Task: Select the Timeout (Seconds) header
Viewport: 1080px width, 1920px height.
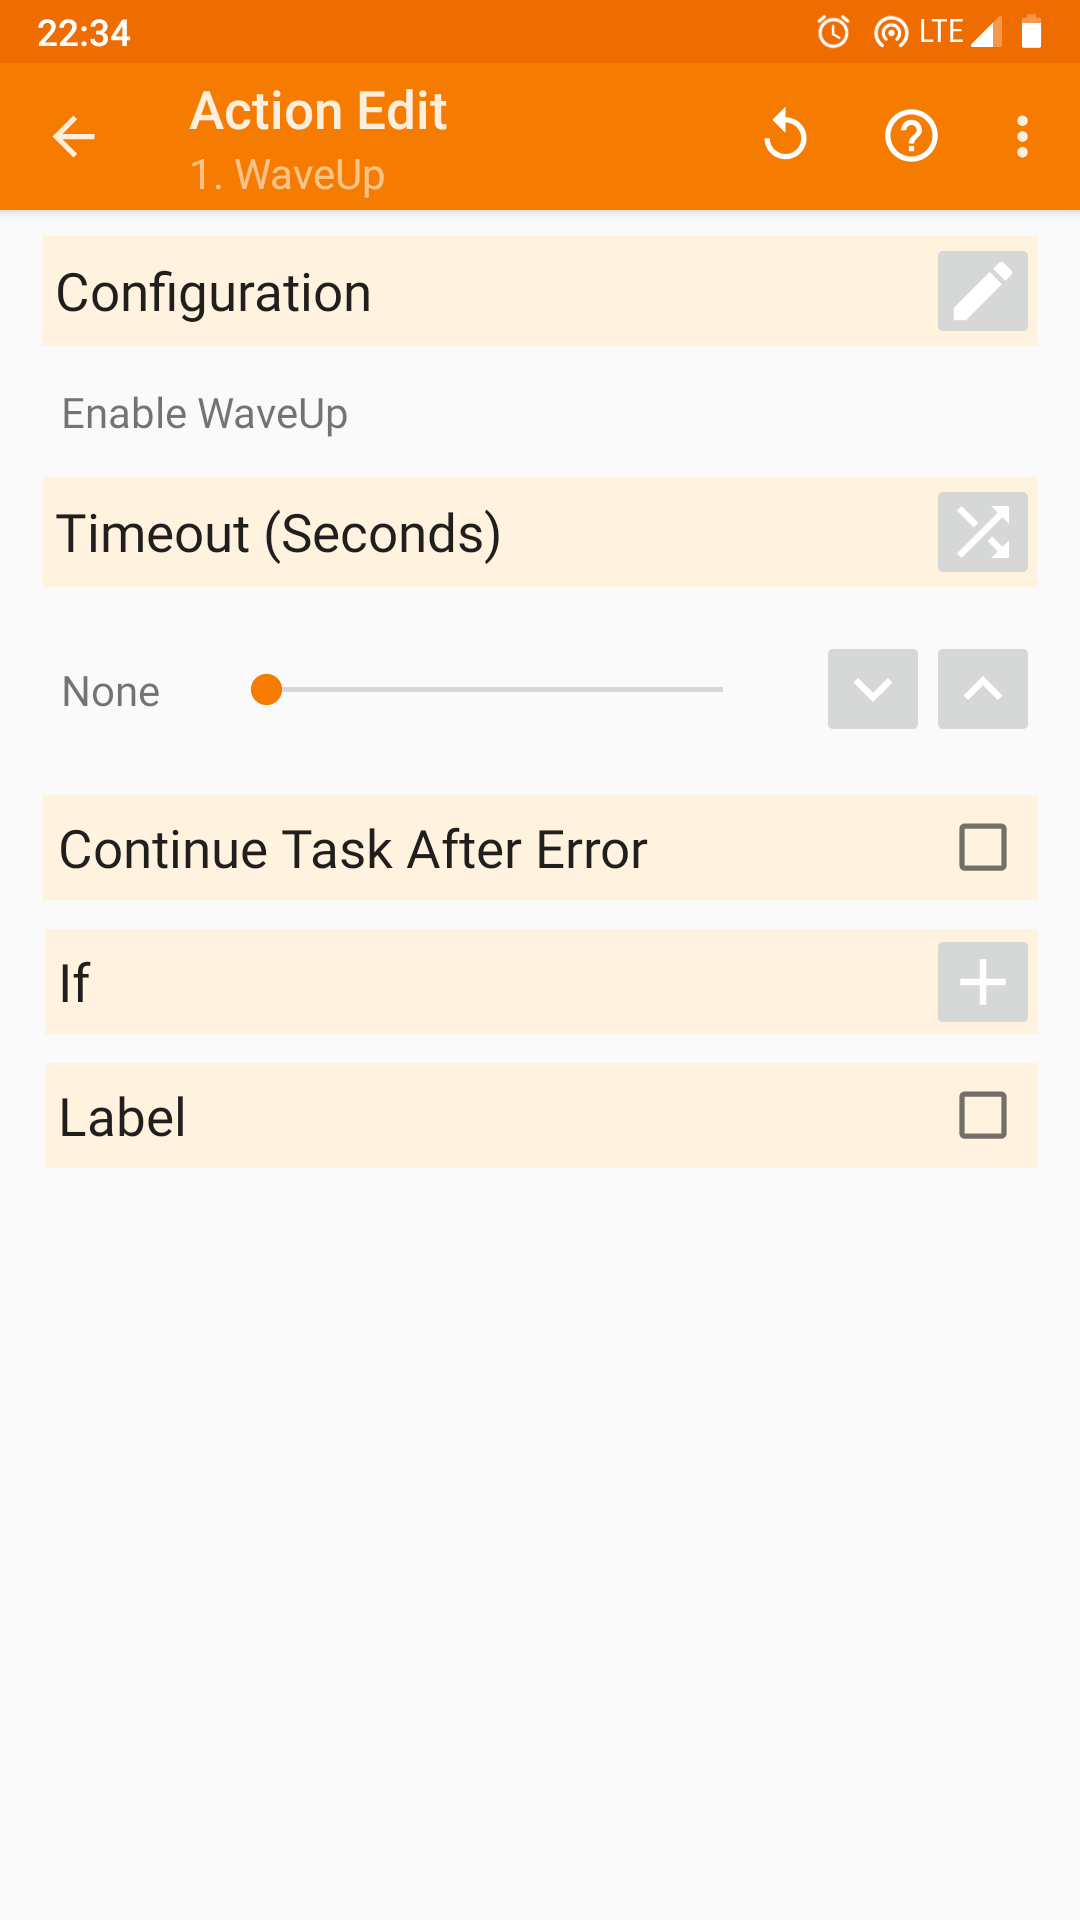Action: coord(279,533)
